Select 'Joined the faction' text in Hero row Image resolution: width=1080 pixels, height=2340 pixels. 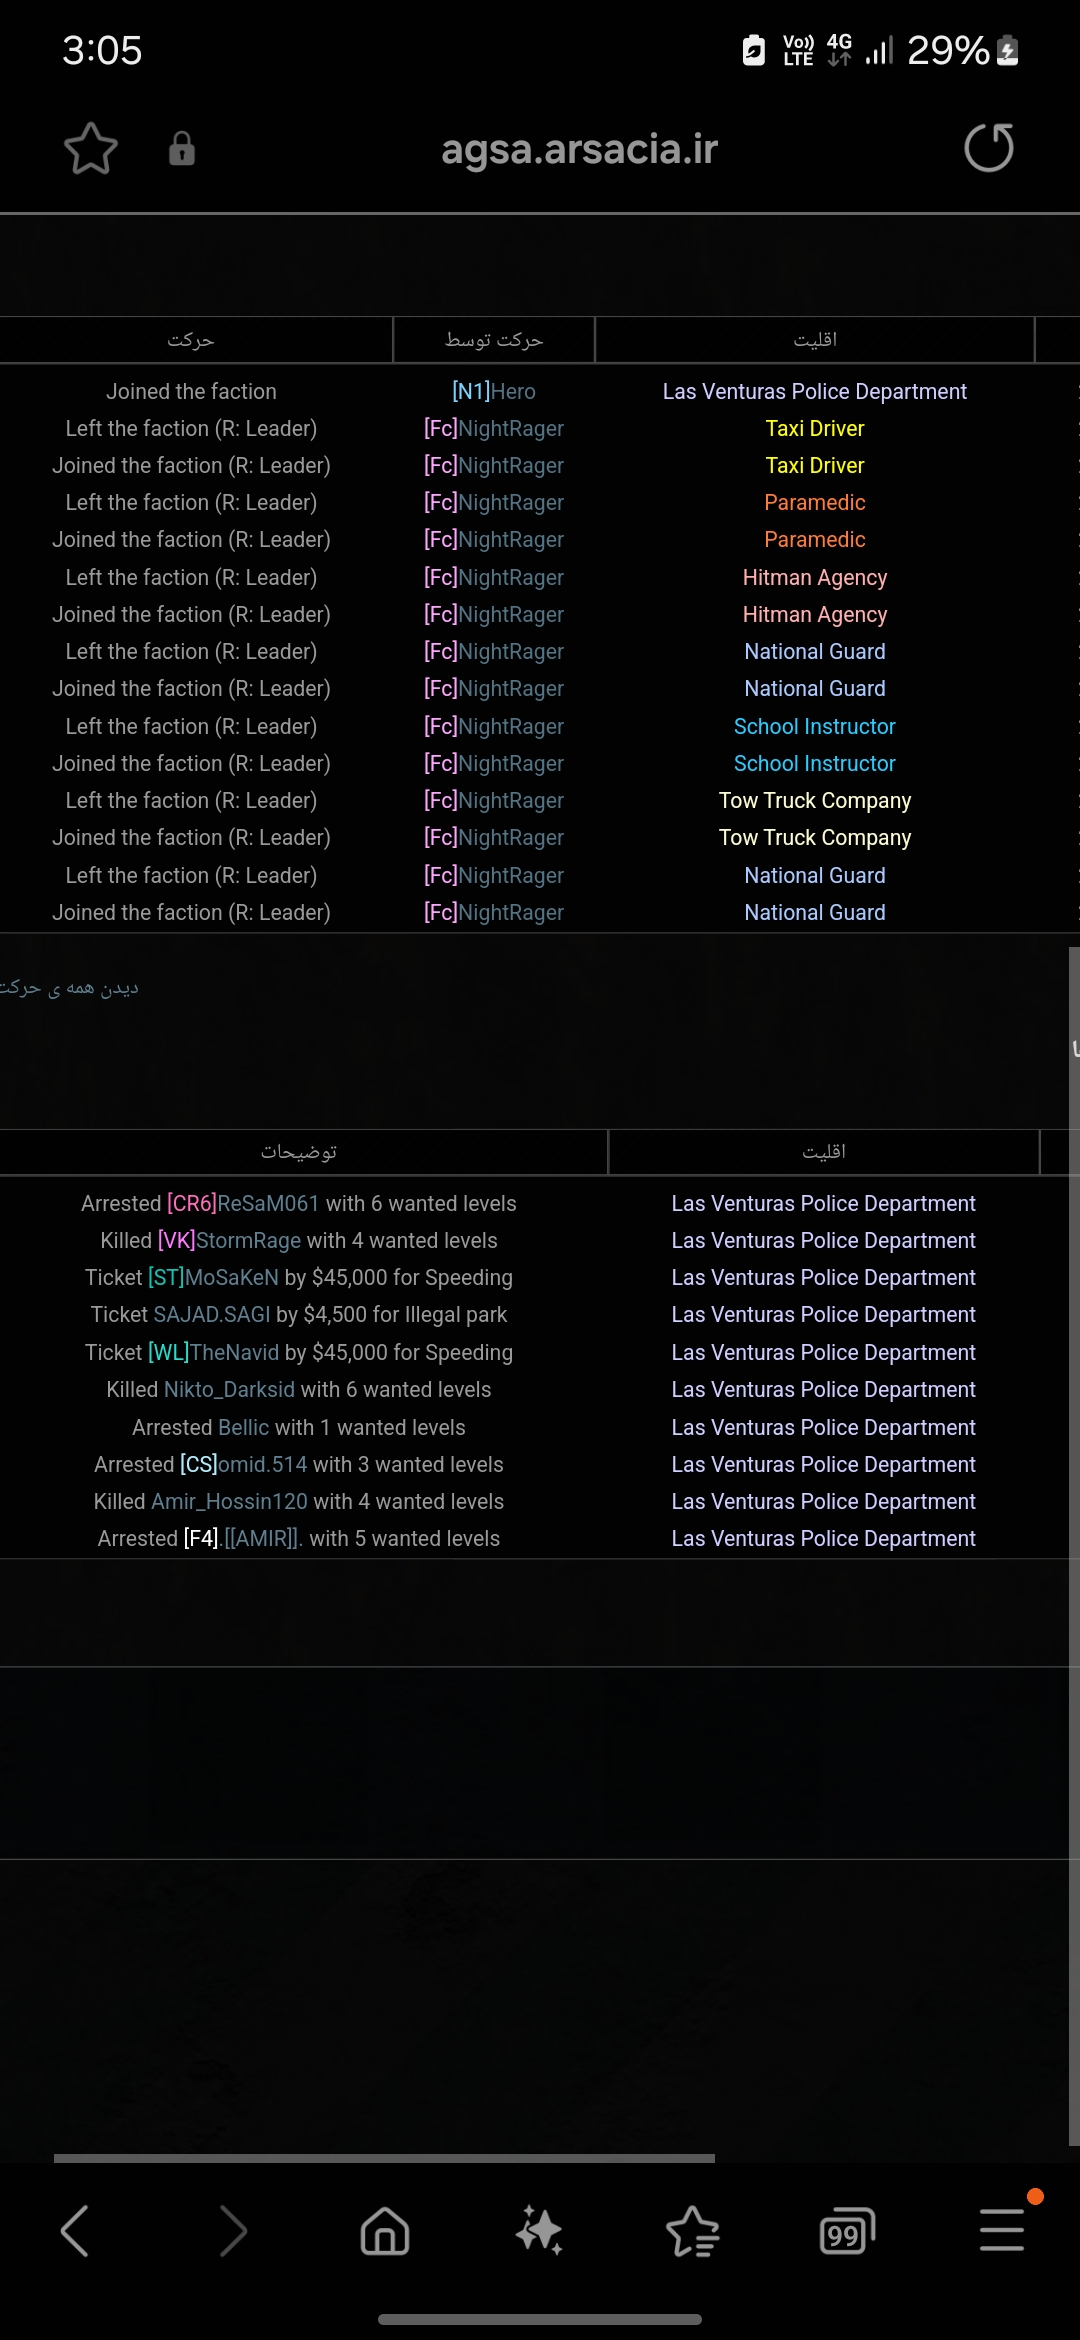(191, 391)
